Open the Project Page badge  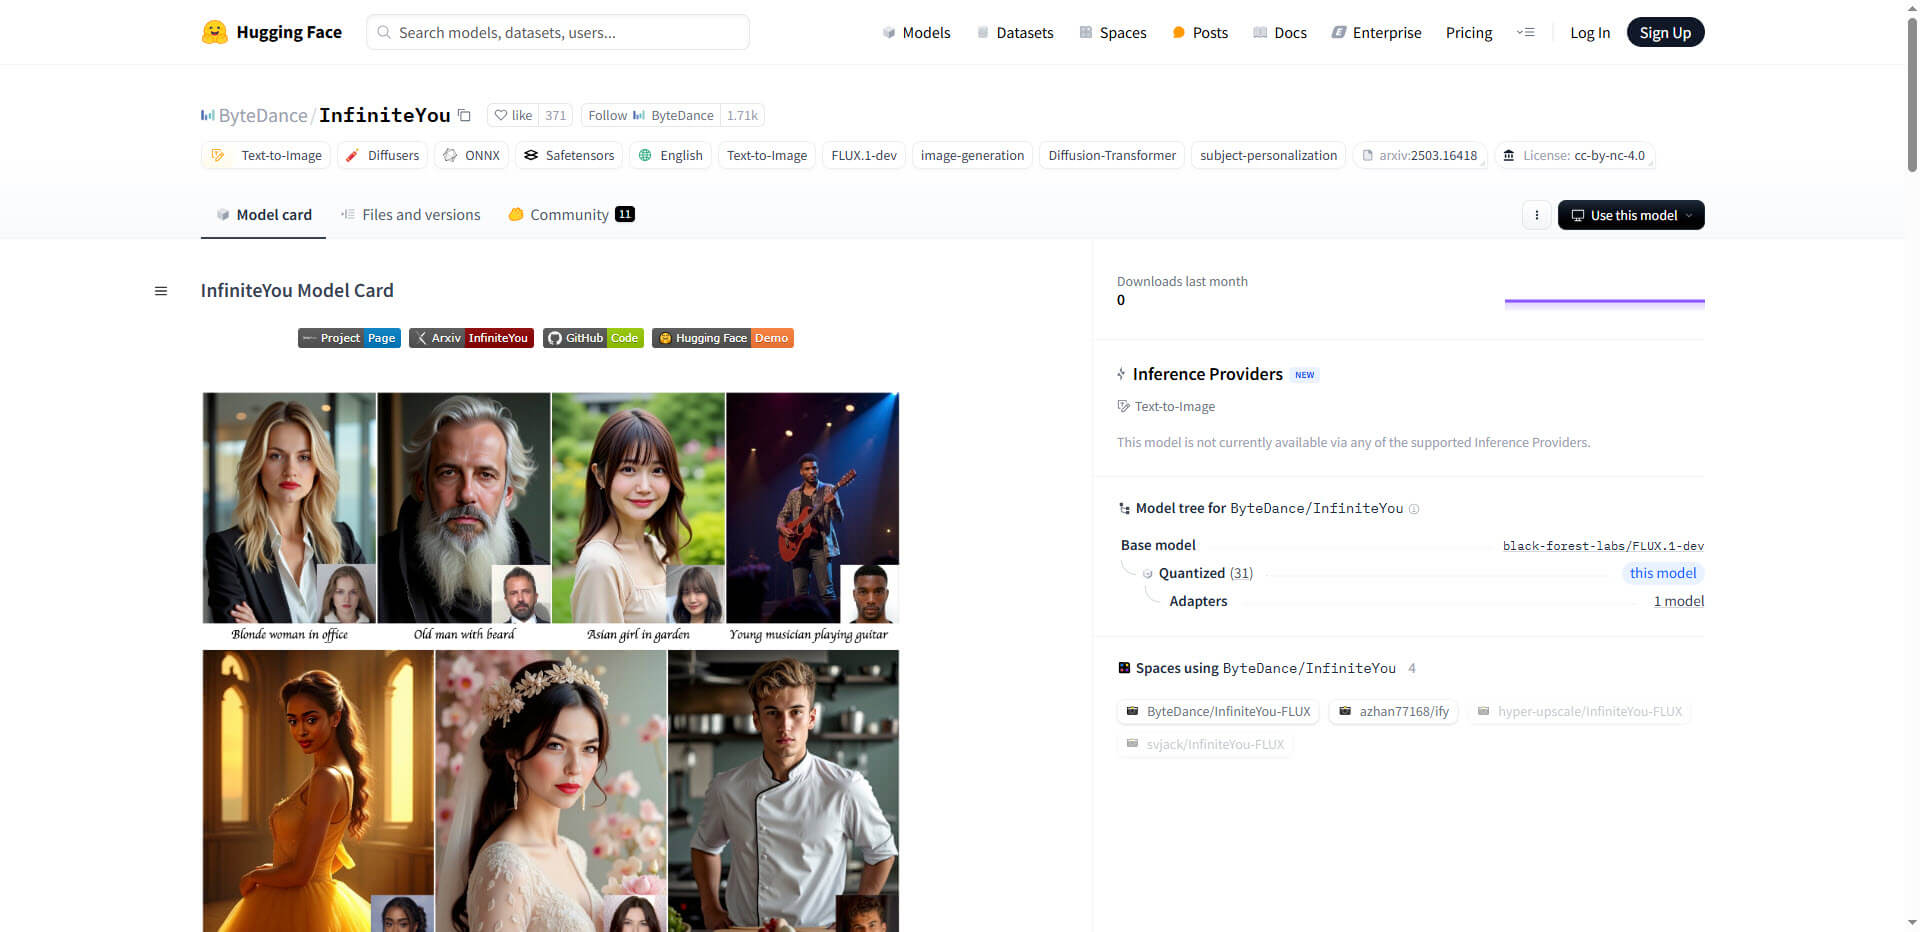349,338
